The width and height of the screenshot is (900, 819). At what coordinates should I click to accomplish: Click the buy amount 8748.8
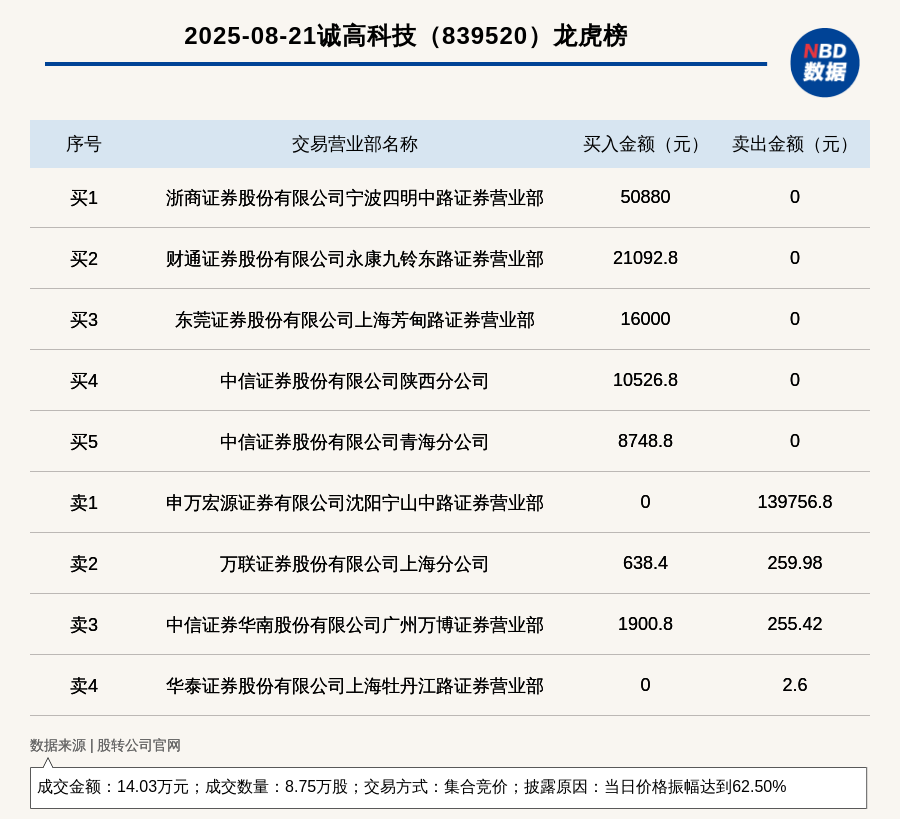(645, 441)
